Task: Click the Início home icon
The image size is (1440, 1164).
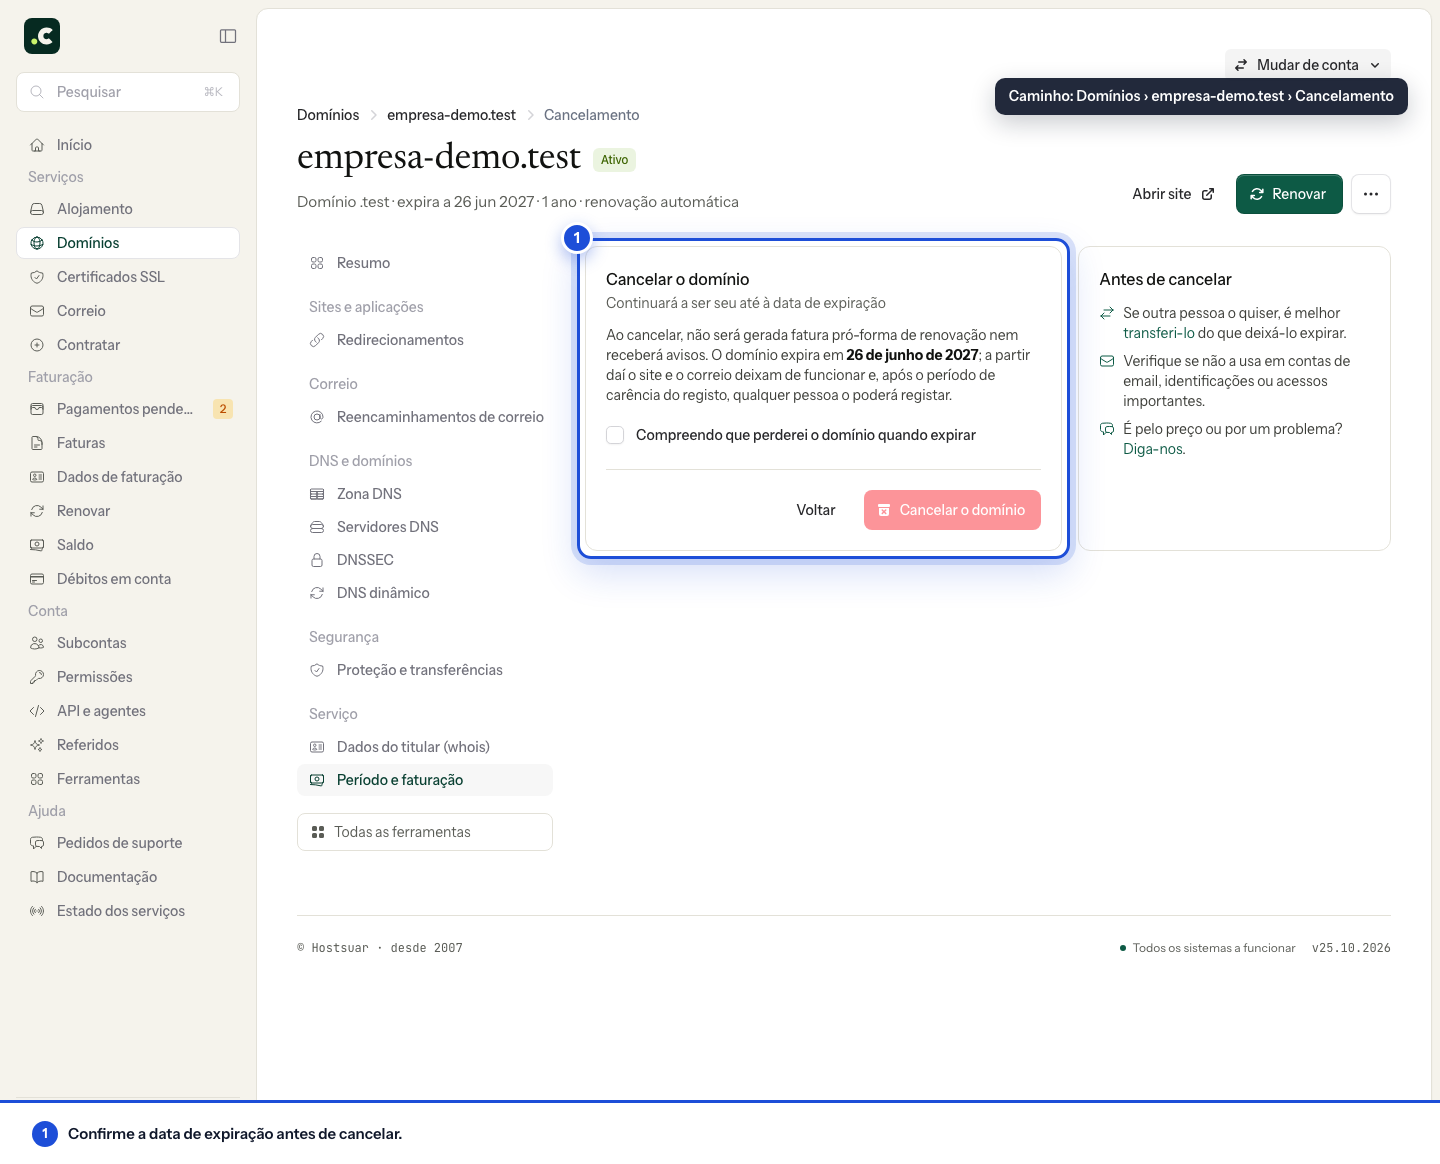Action: (x=37, y=145)
